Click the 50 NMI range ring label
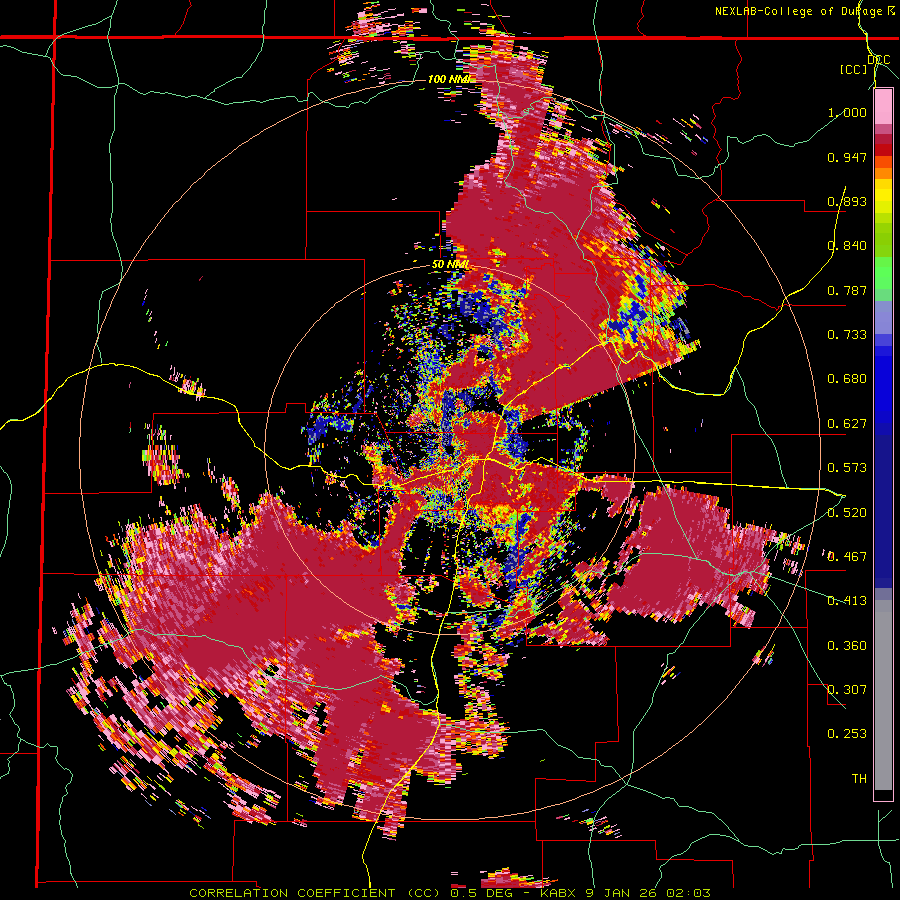Viewport: 900px width, 900px height. coord(451,265)
